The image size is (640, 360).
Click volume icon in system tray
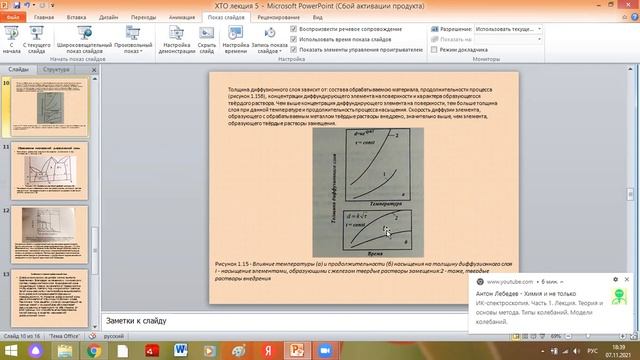pos(576,351)
